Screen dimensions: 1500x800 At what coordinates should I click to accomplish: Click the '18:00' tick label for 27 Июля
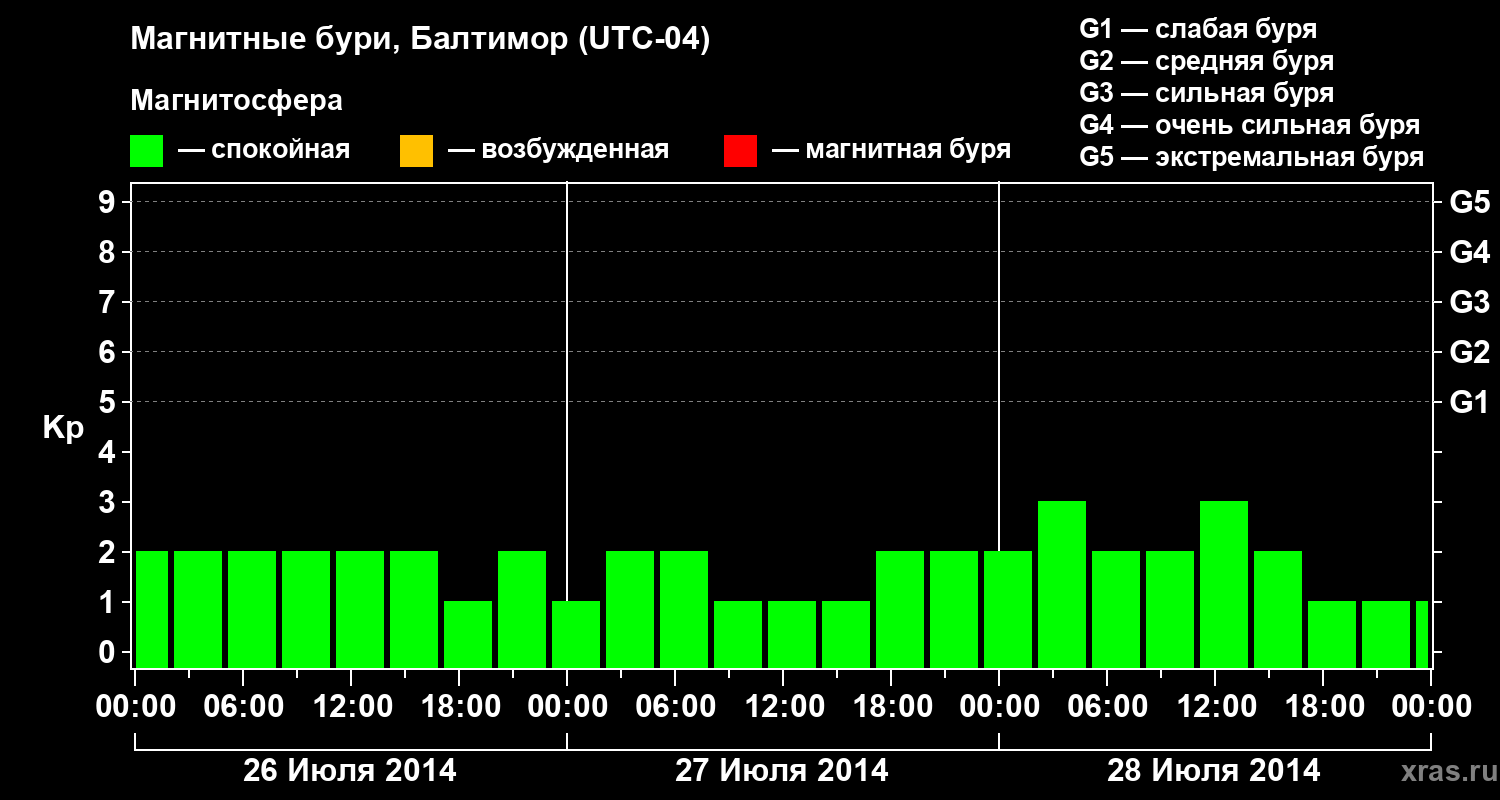[x=892, y=706]
